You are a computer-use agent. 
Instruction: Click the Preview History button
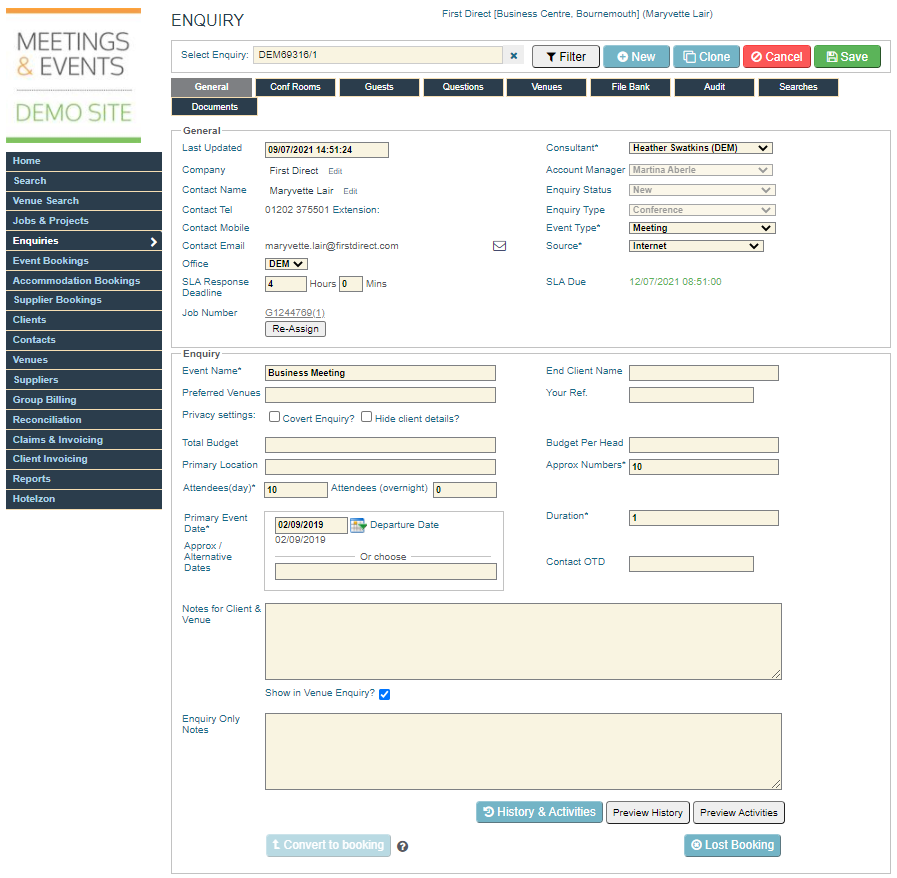[648, 813]
